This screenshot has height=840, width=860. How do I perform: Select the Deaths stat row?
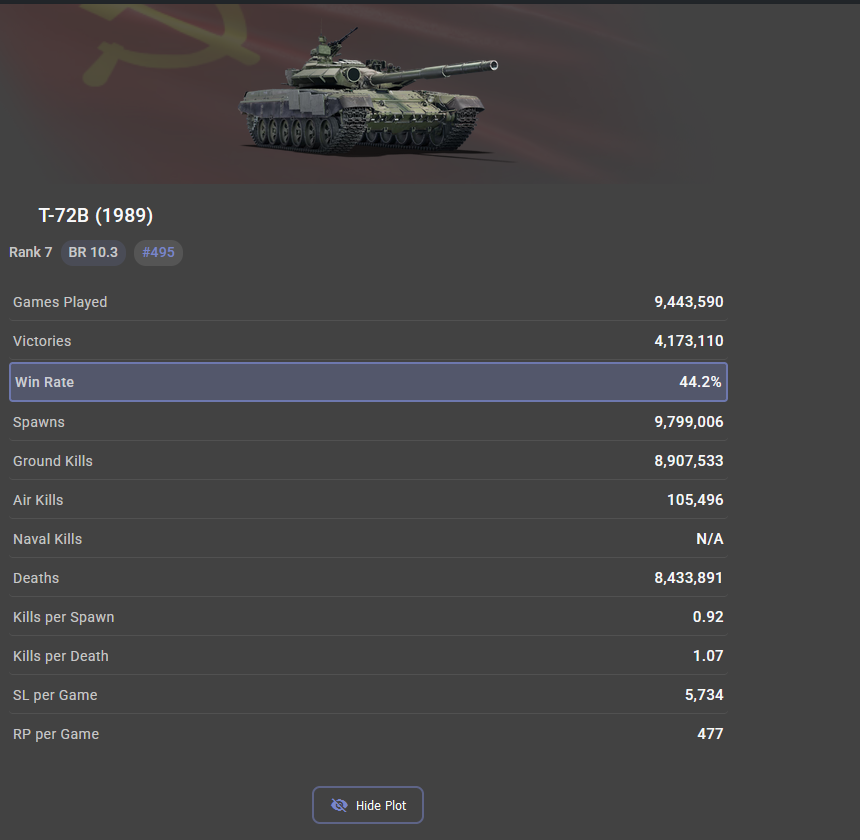click(369, 577)
